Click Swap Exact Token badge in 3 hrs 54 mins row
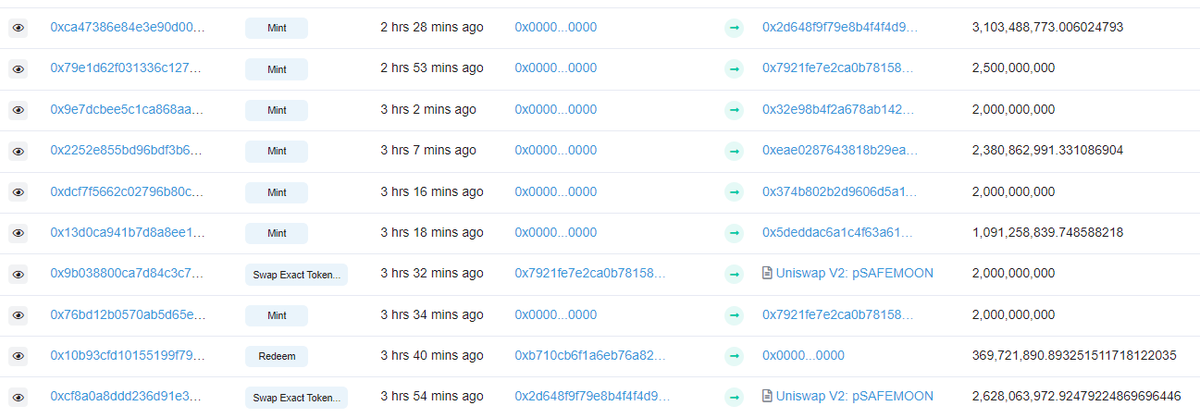The width and height of the screenshot is (1200, 418). 296,398
